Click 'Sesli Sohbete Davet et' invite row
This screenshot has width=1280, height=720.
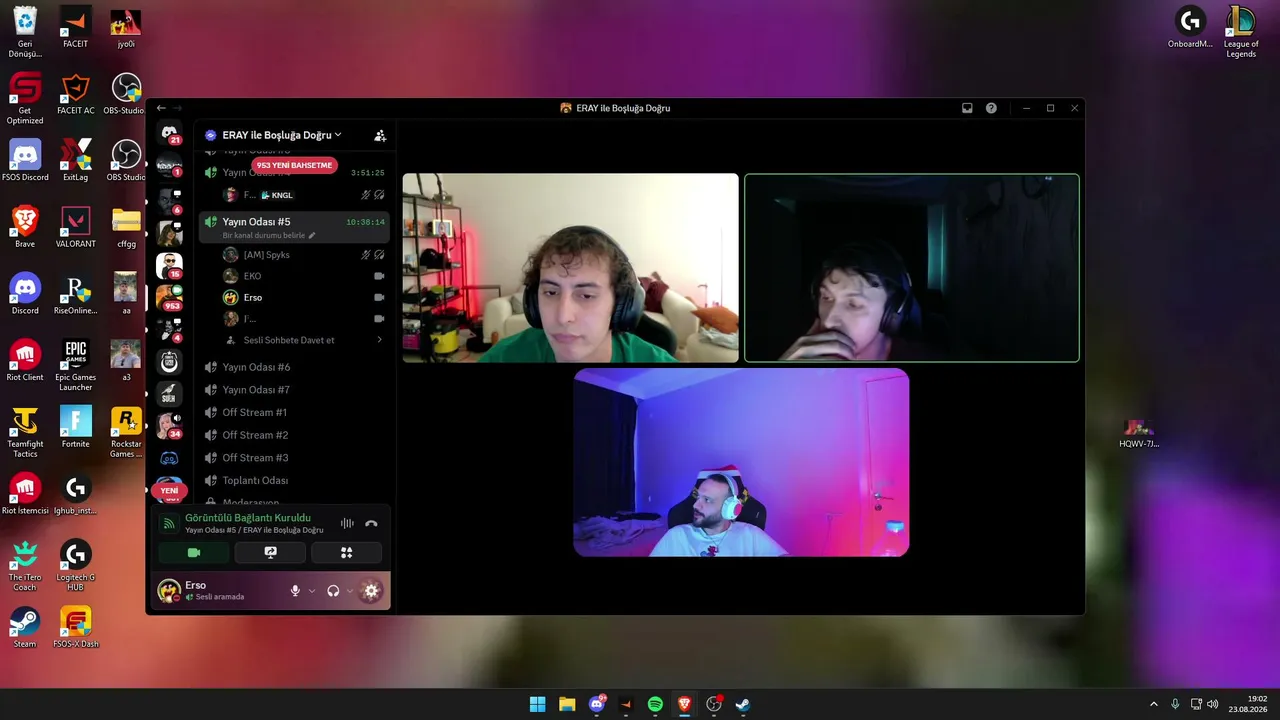click(x=304, y=340)
